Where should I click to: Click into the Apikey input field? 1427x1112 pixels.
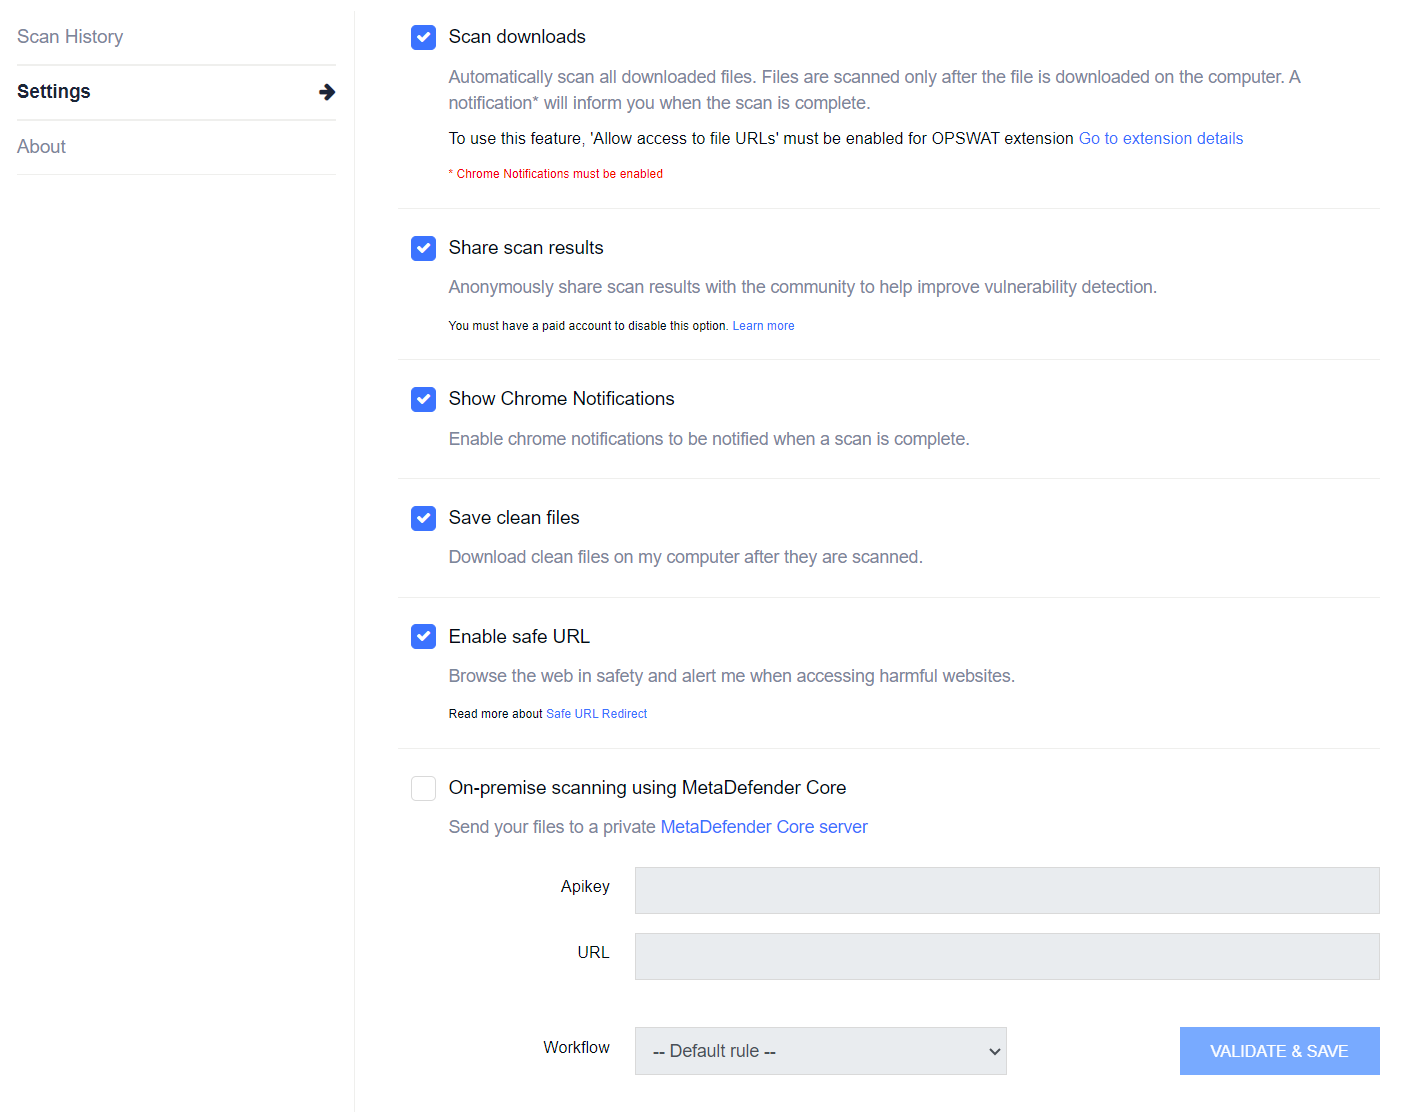click(1007, 891)
